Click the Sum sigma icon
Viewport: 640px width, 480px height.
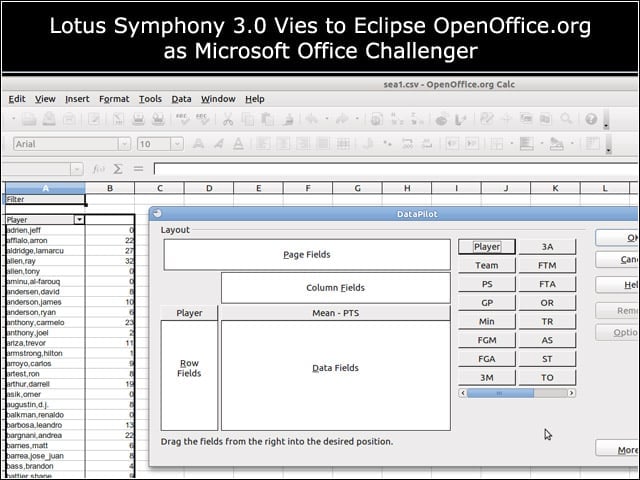click(118, 169)
